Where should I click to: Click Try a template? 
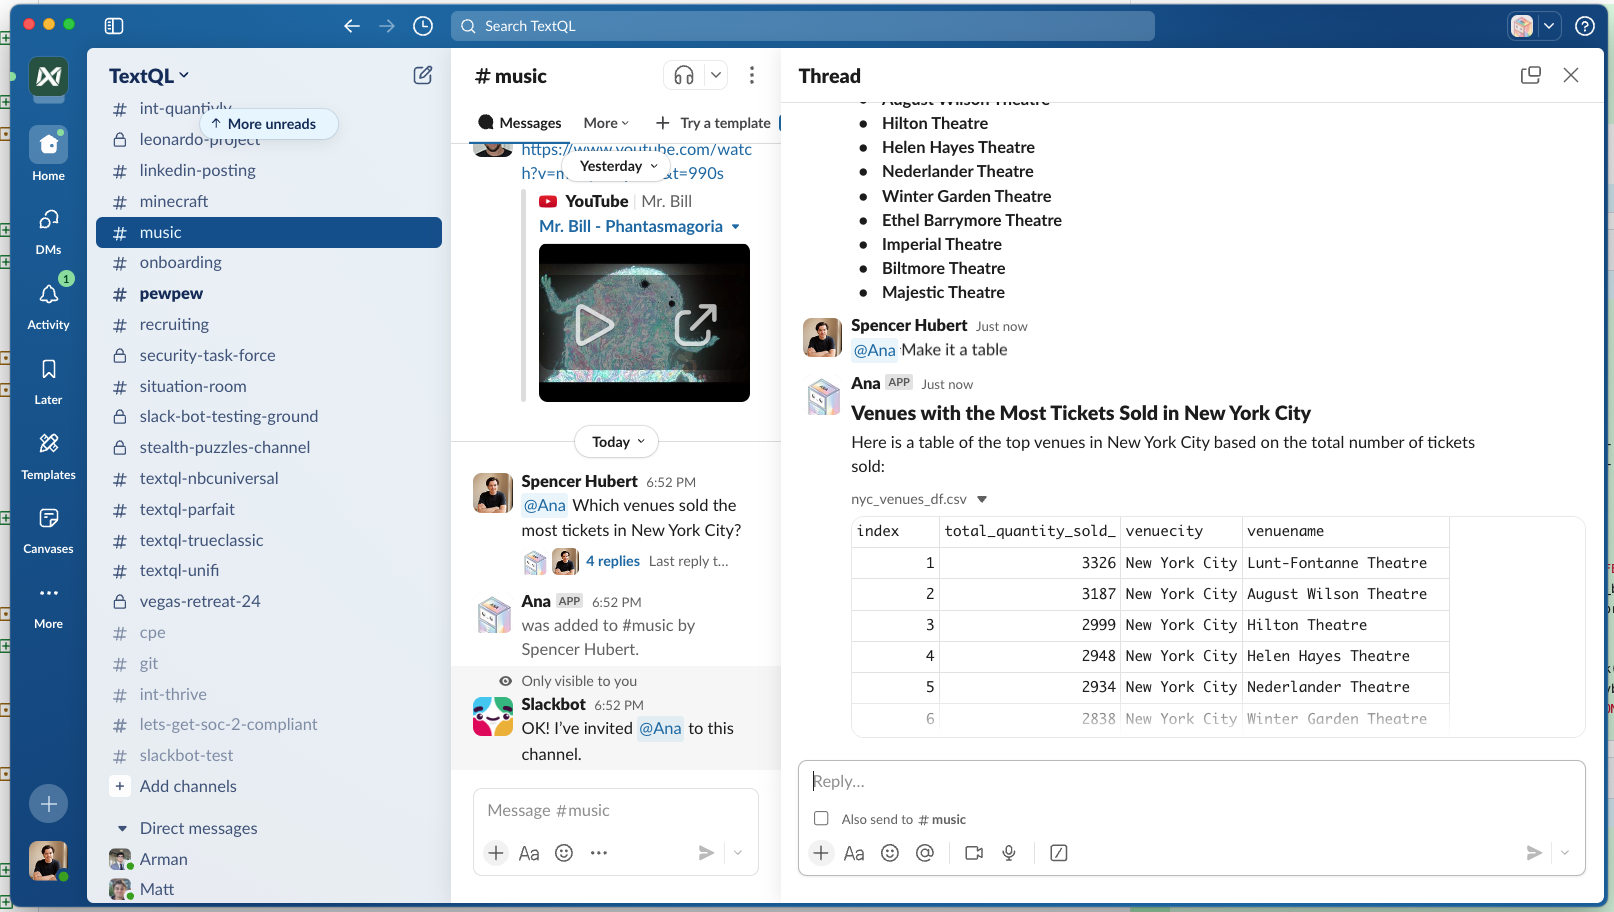click(x=714, y=123)
